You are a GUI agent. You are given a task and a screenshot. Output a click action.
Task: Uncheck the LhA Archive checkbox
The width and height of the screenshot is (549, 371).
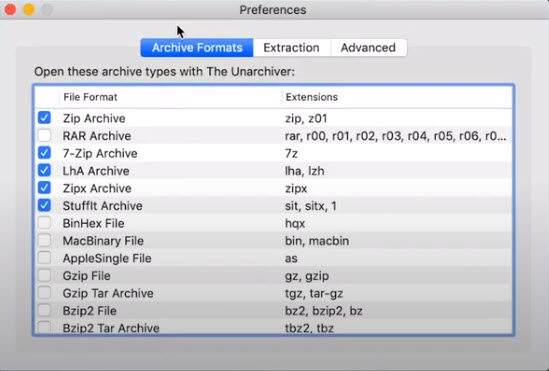(44, 170)
